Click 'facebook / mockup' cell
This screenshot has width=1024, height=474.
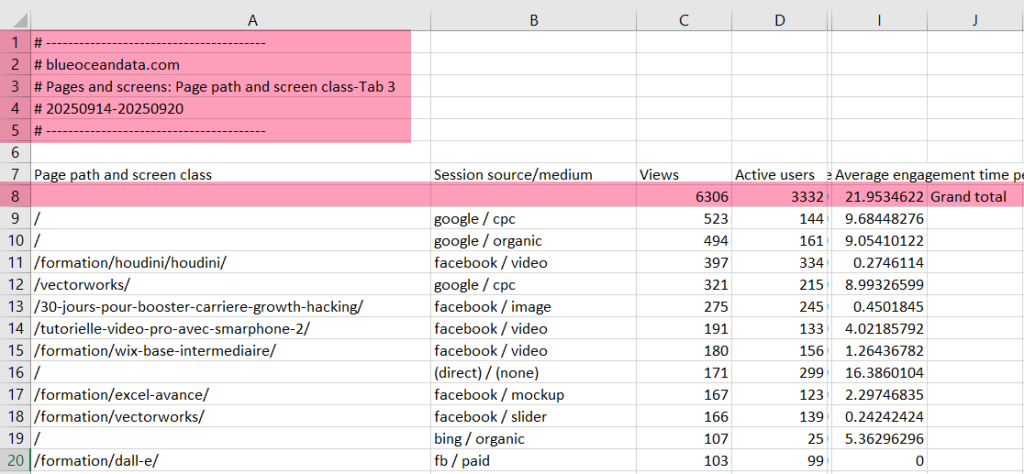click(534, 394)
